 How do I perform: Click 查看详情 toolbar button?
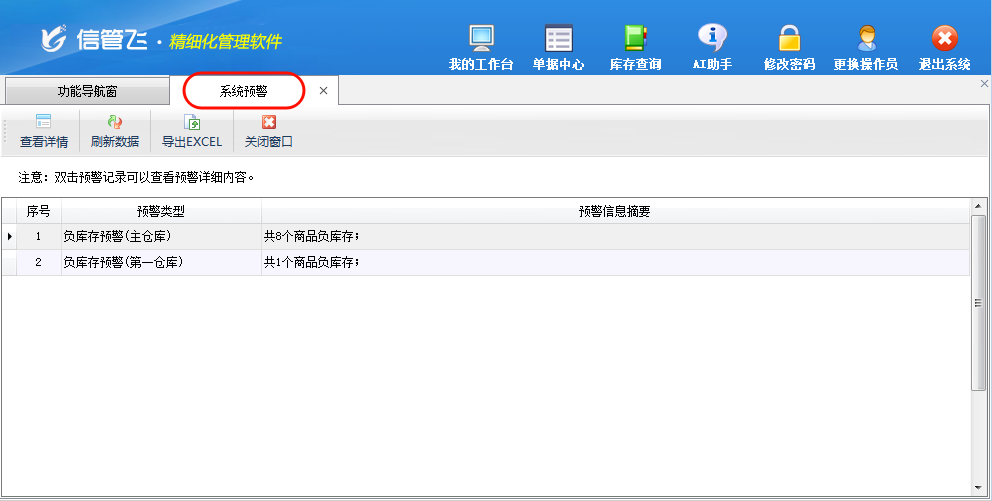point(44,131)
